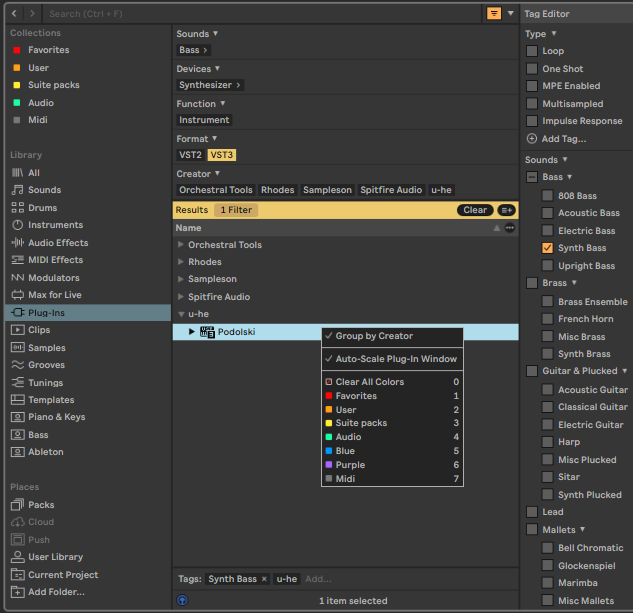This screenshot has height=613, width=633.
Task: Expand the Rhodes group
Action: coord(180,262)
